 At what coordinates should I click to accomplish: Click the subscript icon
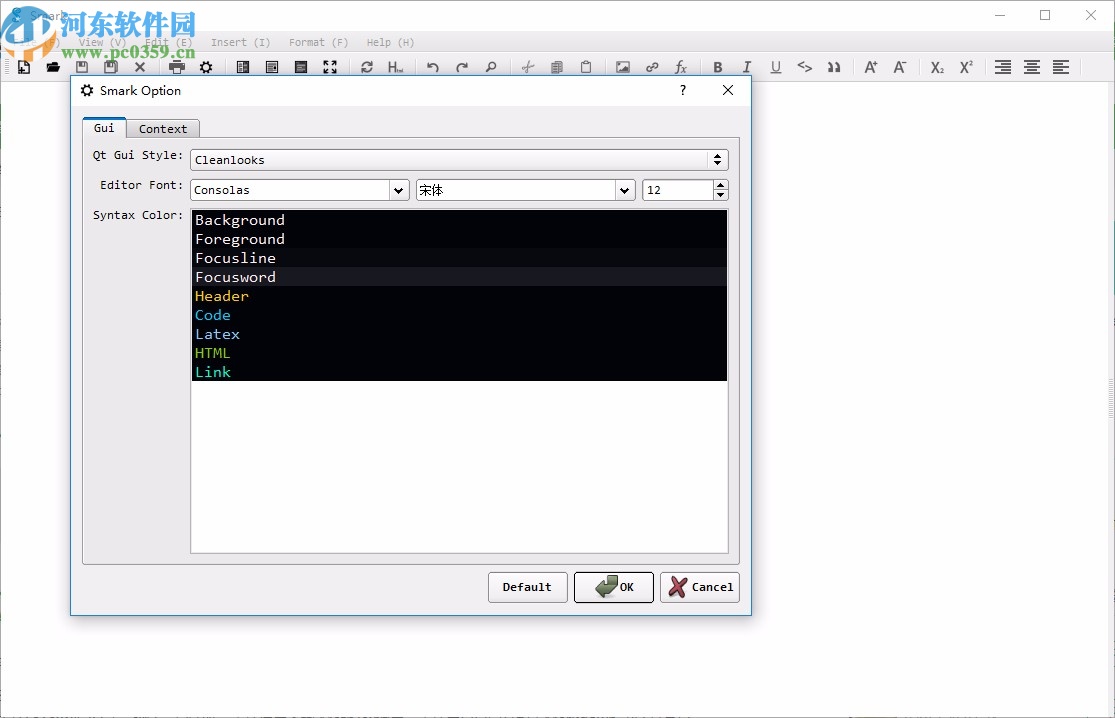(937, 67)
